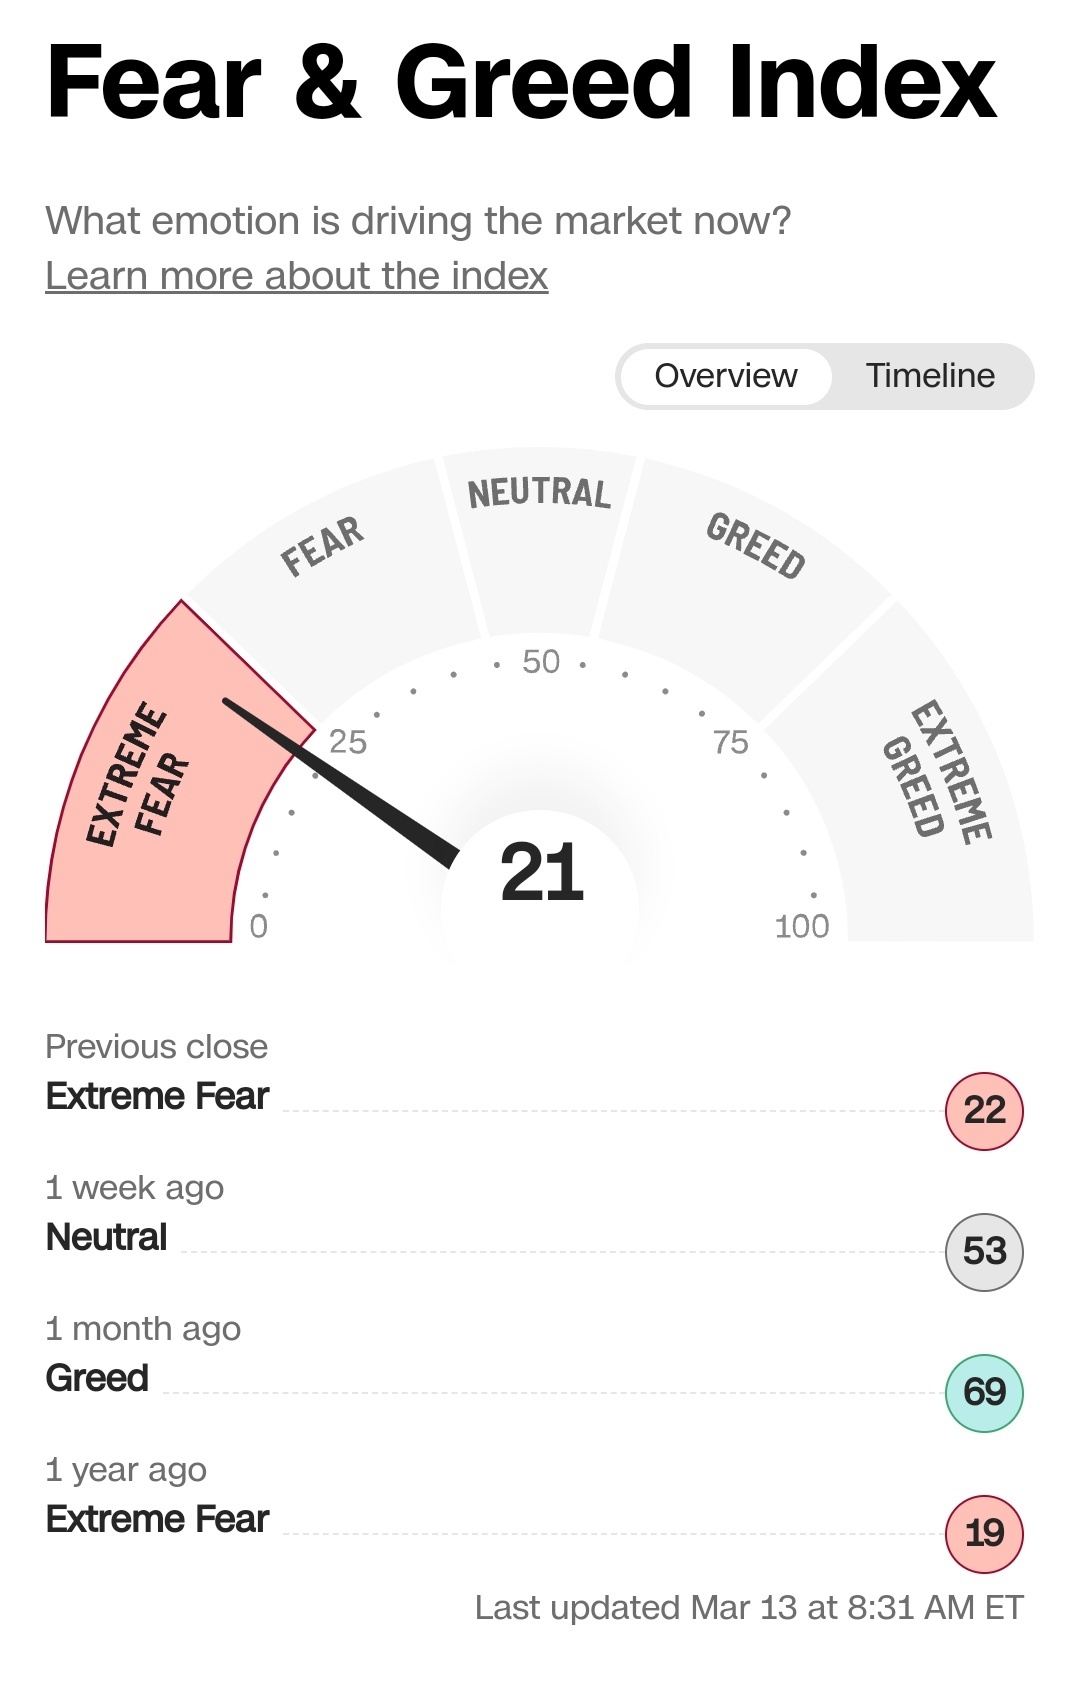This screenshot has width=1080, height=1701.
Task: Click the gauge's current value 21
Action: click(541, 873)
